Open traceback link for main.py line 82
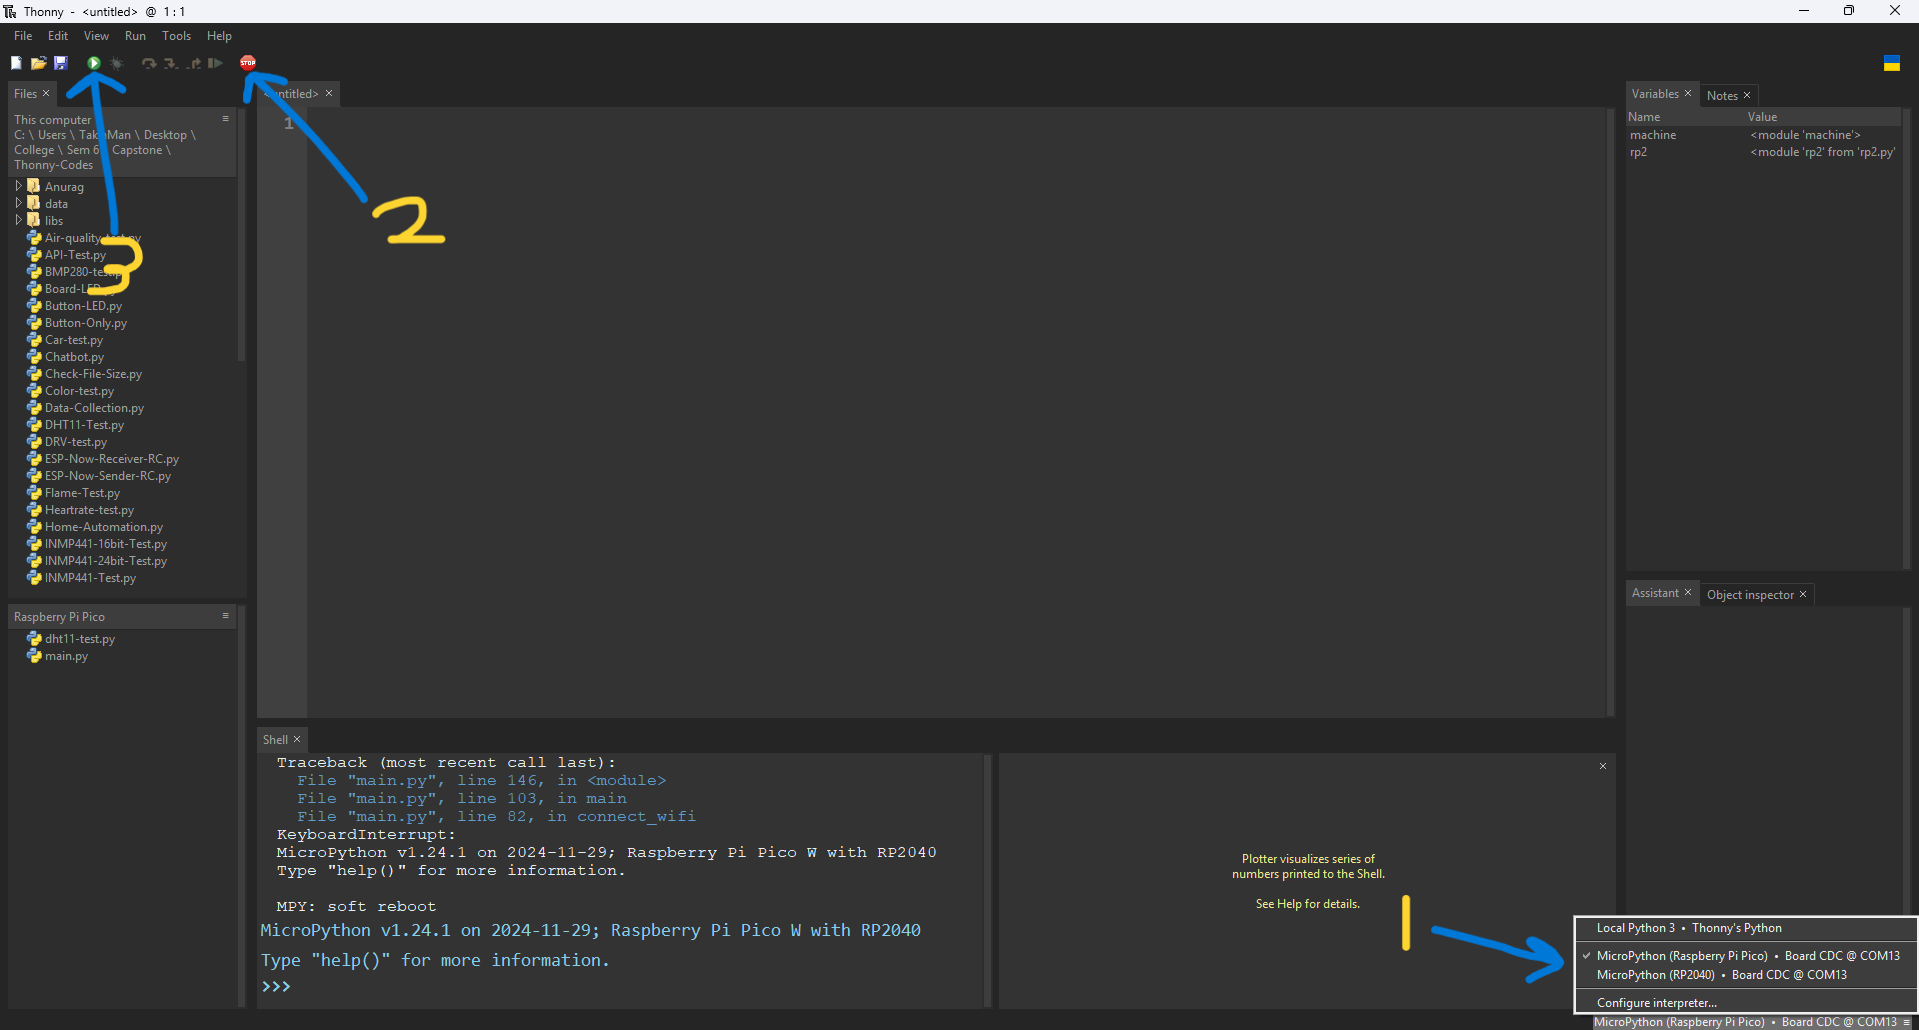 pos(496,817)
